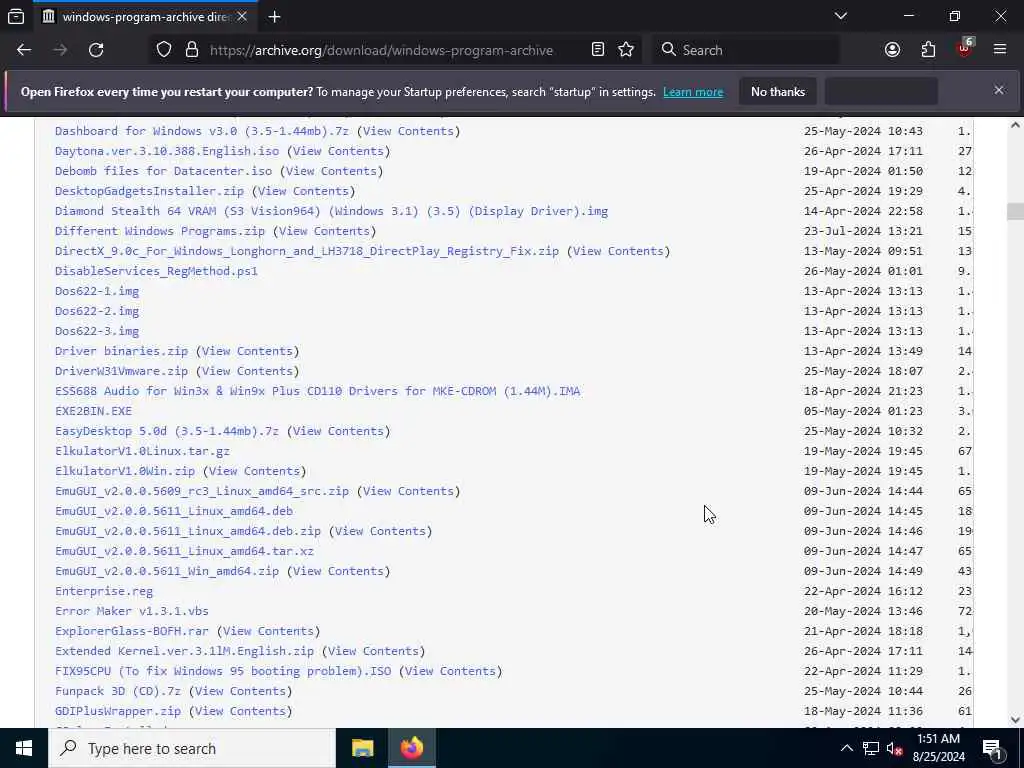Download EmuGUI_v2.0.0.5611_Linux_amd64.deb
The image size is (1024, 768).
tap(174, 511)
